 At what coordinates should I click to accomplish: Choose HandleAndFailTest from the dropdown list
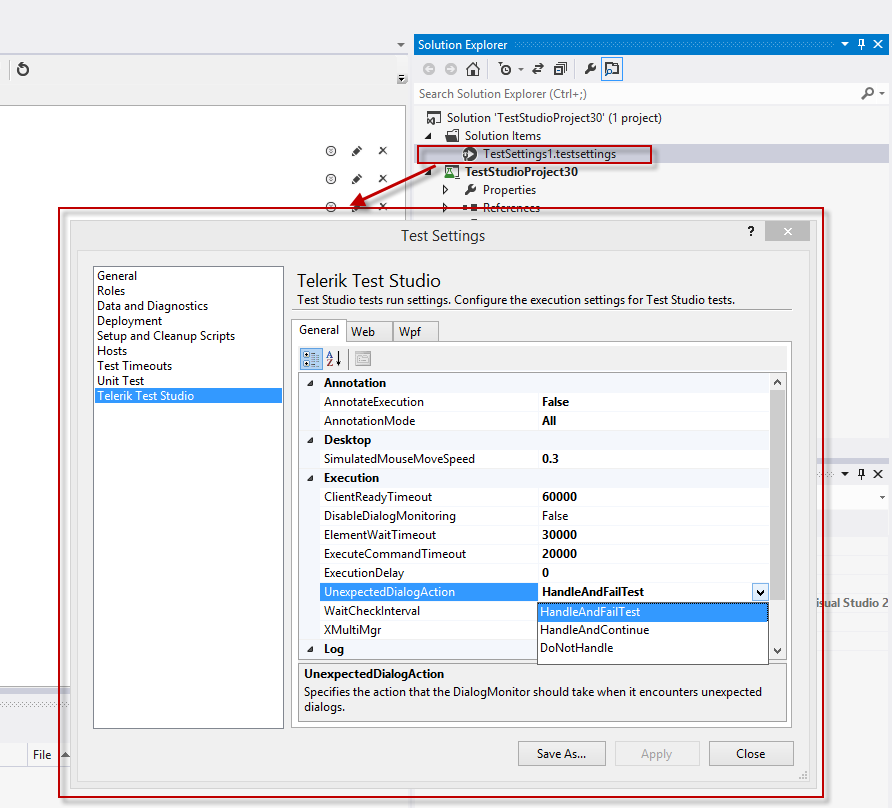click(x=653, y=612)
